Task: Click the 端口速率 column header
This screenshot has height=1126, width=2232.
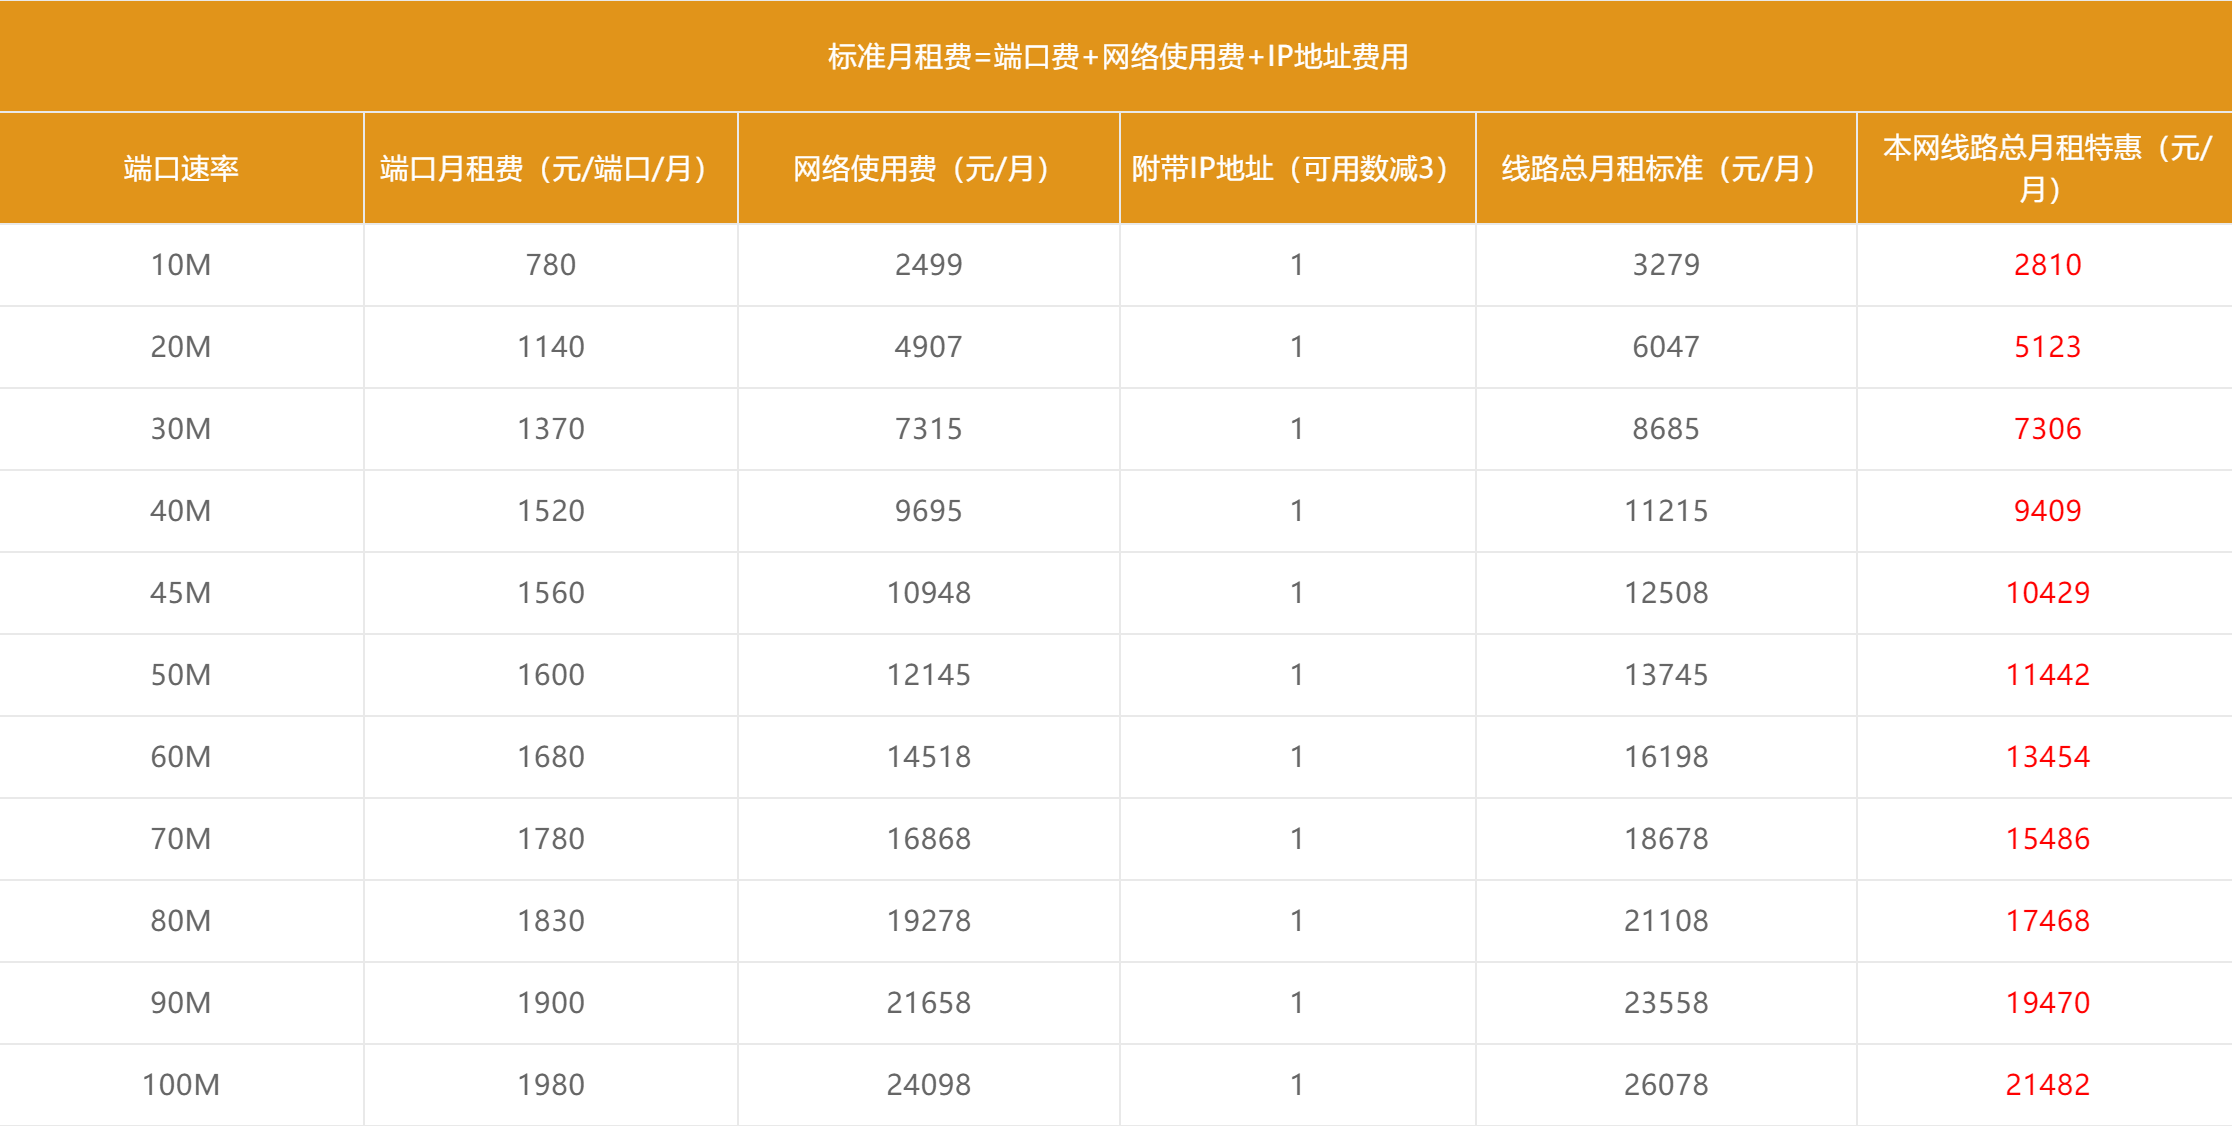Action: tap(181, 168)
